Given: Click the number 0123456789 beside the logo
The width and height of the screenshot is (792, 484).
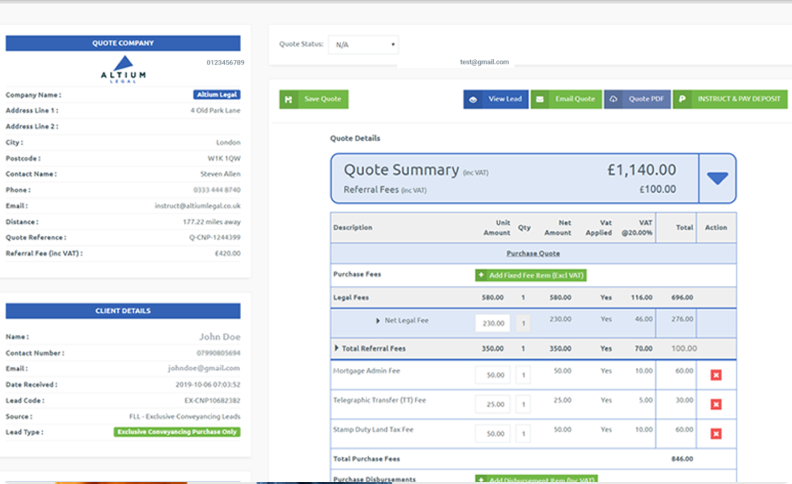Looking at the screenshot, I should coord(225,63).
